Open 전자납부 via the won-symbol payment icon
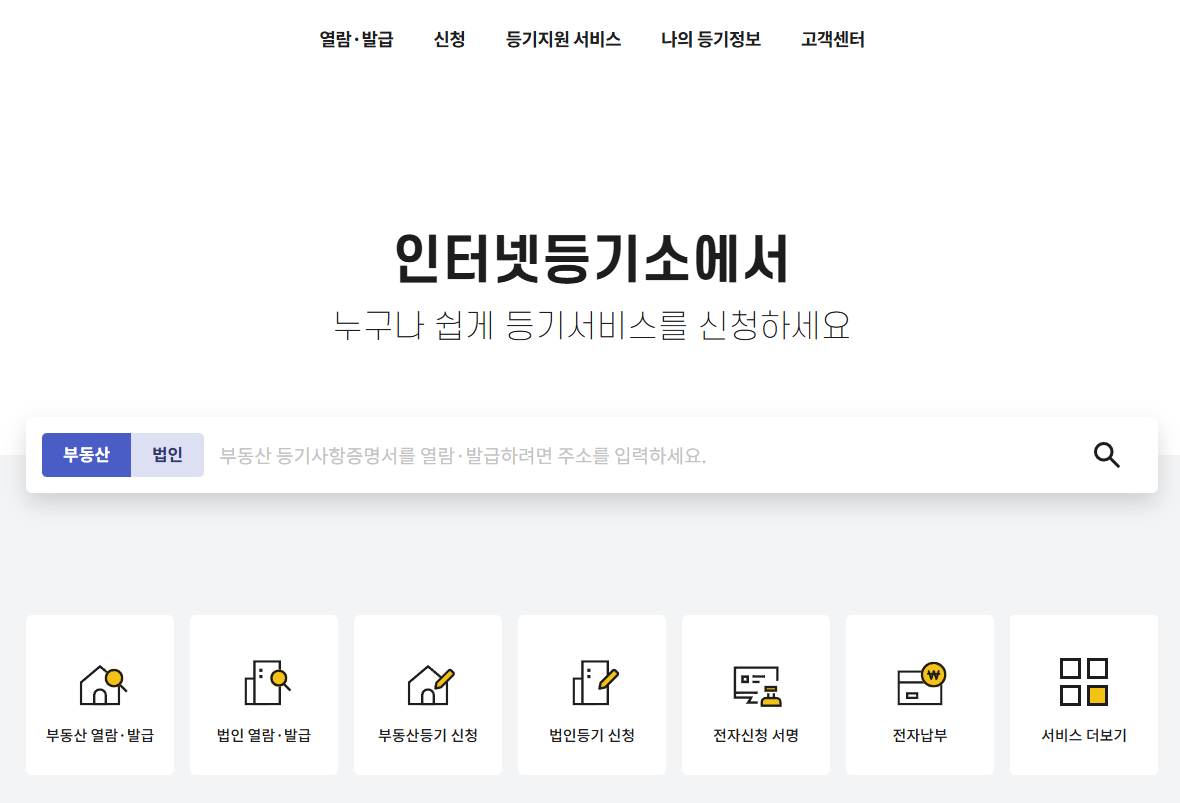 click(x=919, y=682)
